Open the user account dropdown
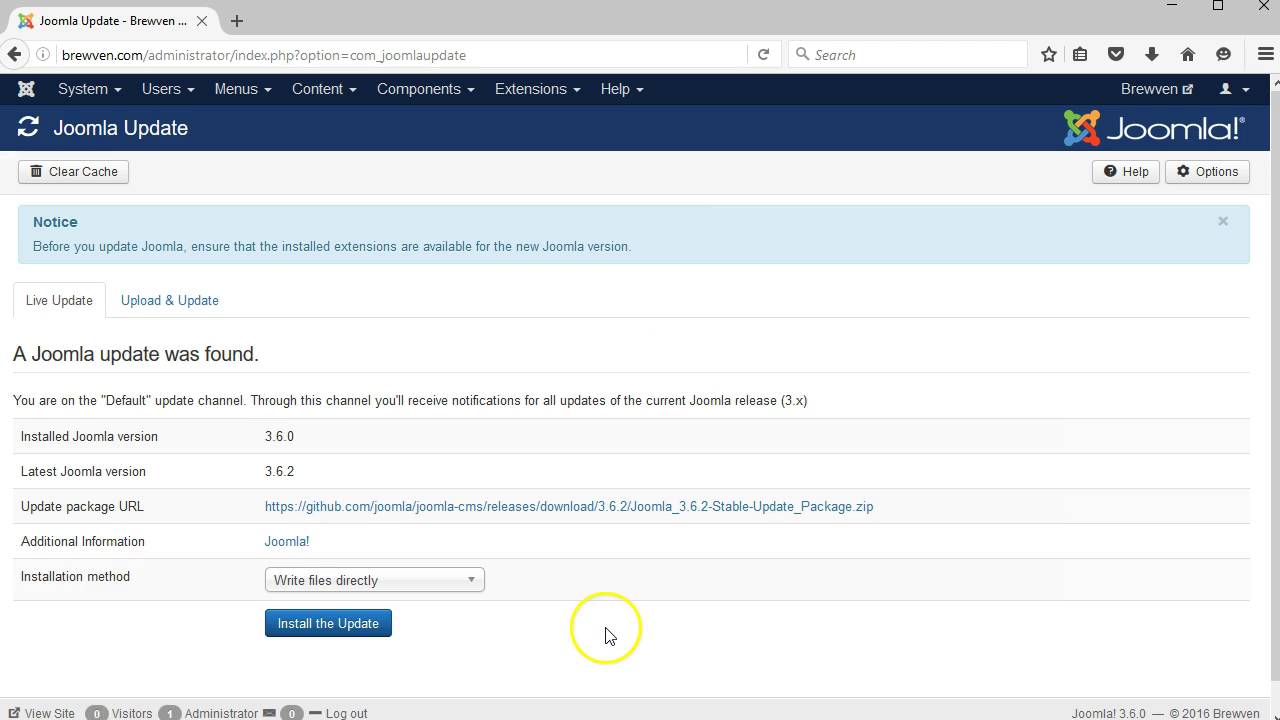The image size is (1280, 720). [1235, 89]
